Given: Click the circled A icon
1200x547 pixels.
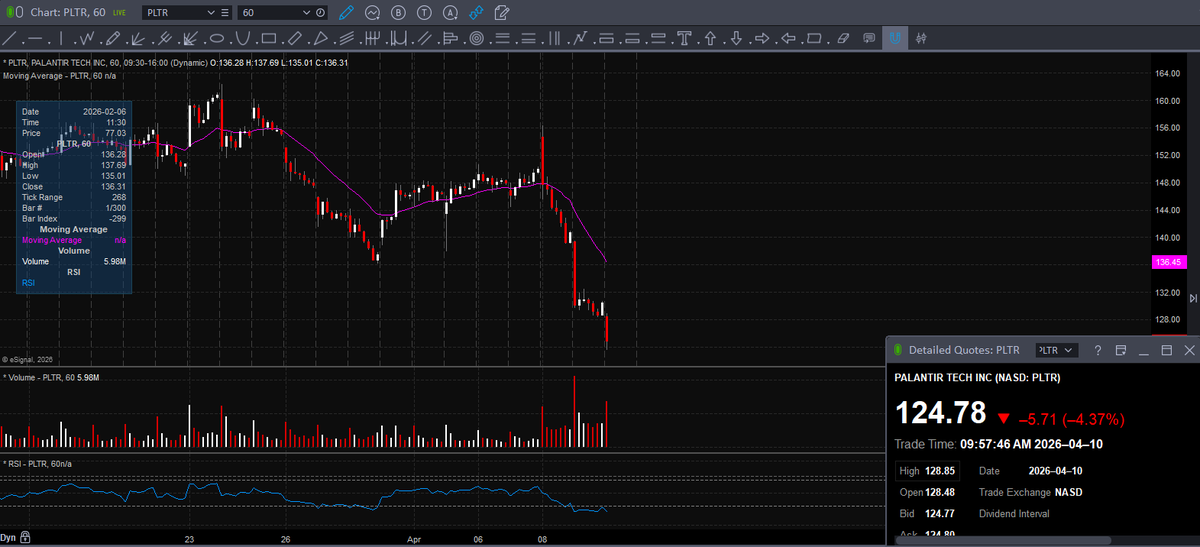Looking at the screenshot, I should tap(450, 13).
